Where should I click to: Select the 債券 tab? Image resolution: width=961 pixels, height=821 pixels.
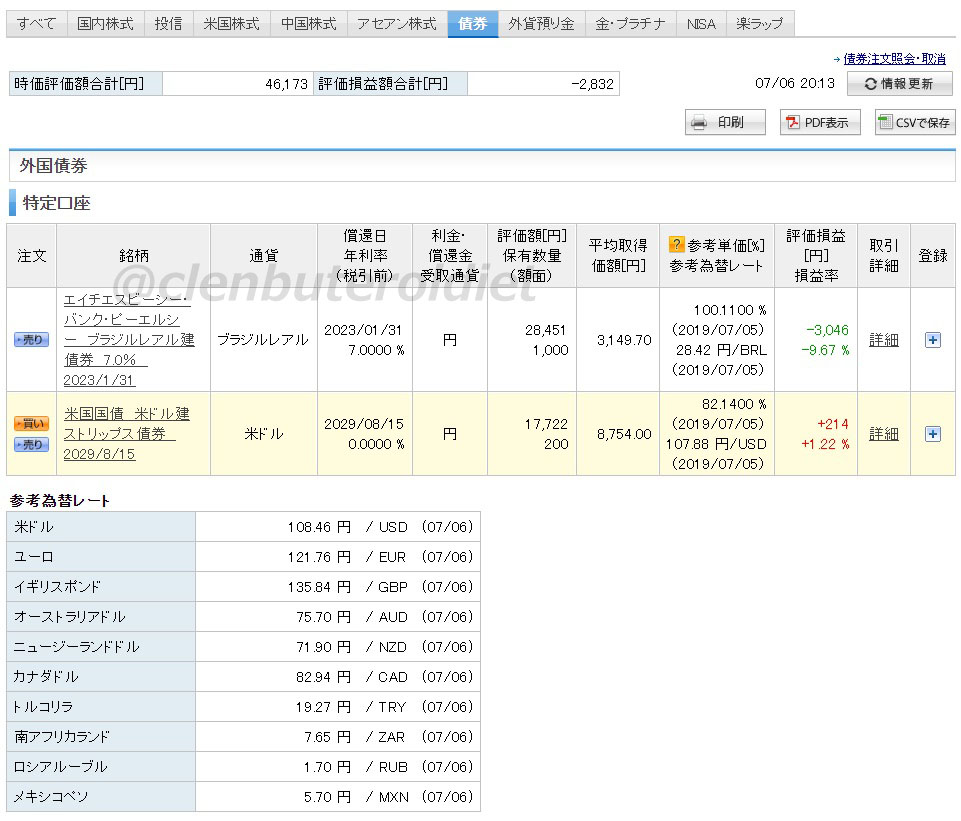(473, 24)
